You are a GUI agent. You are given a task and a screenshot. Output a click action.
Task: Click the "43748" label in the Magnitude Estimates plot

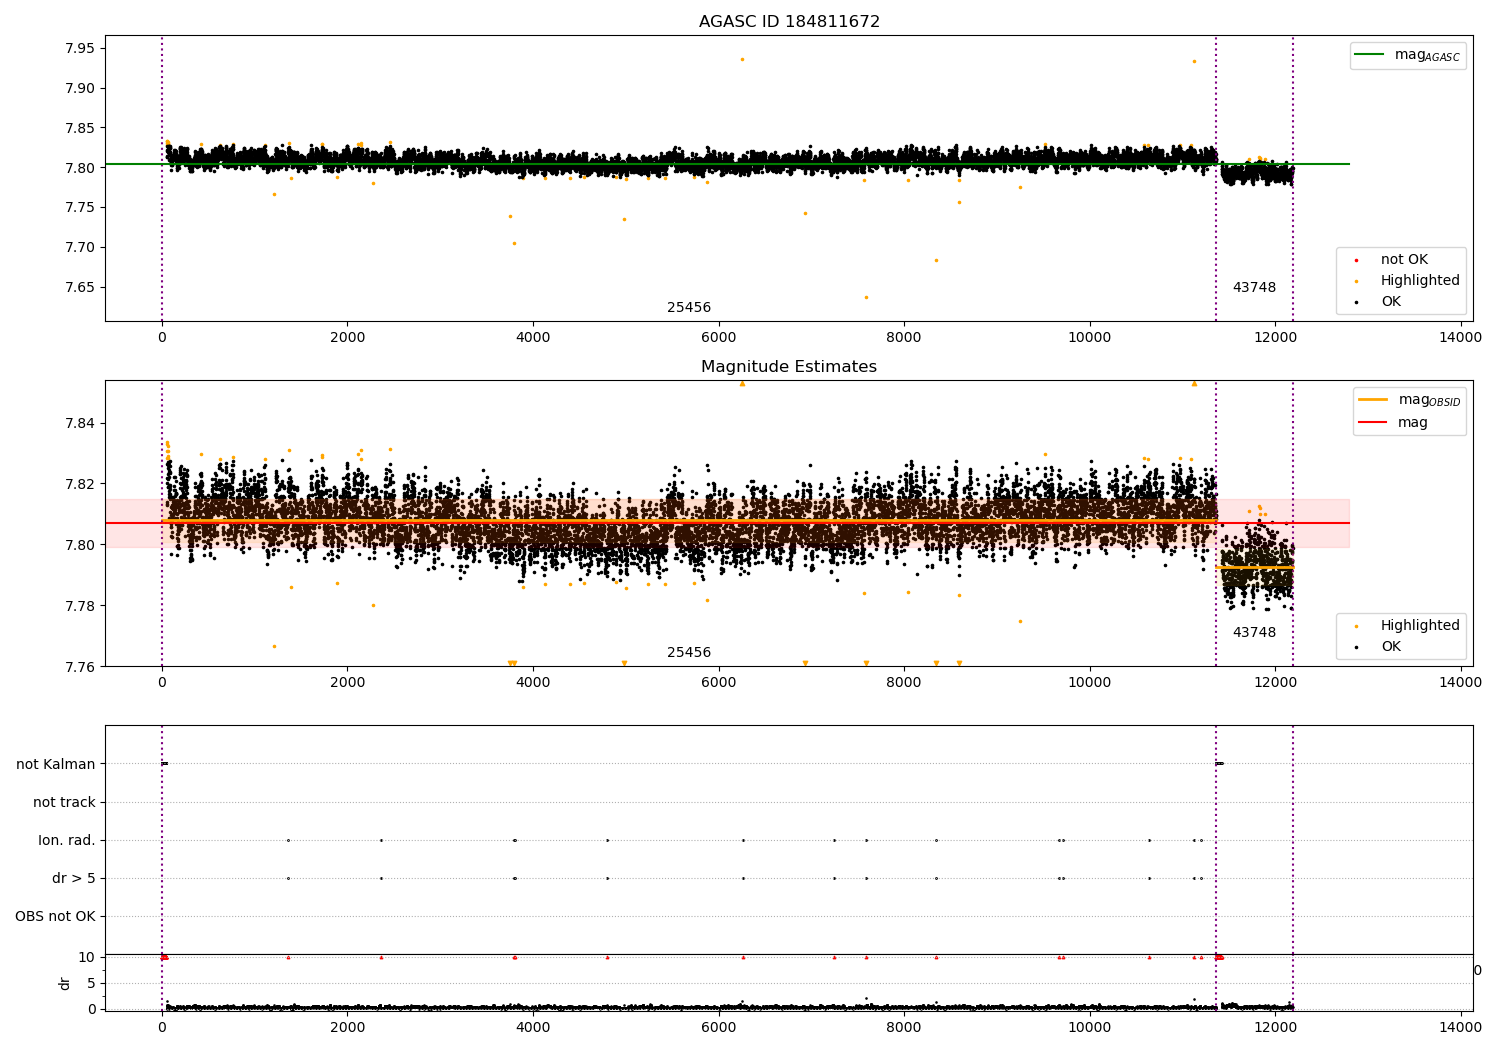tap(1254, 633)
